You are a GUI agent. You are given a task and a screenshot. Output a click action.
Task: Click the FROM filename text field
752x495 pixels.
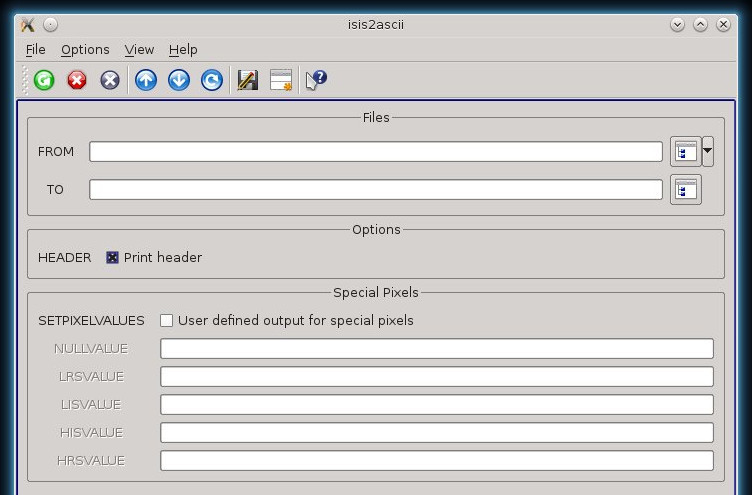375,152
